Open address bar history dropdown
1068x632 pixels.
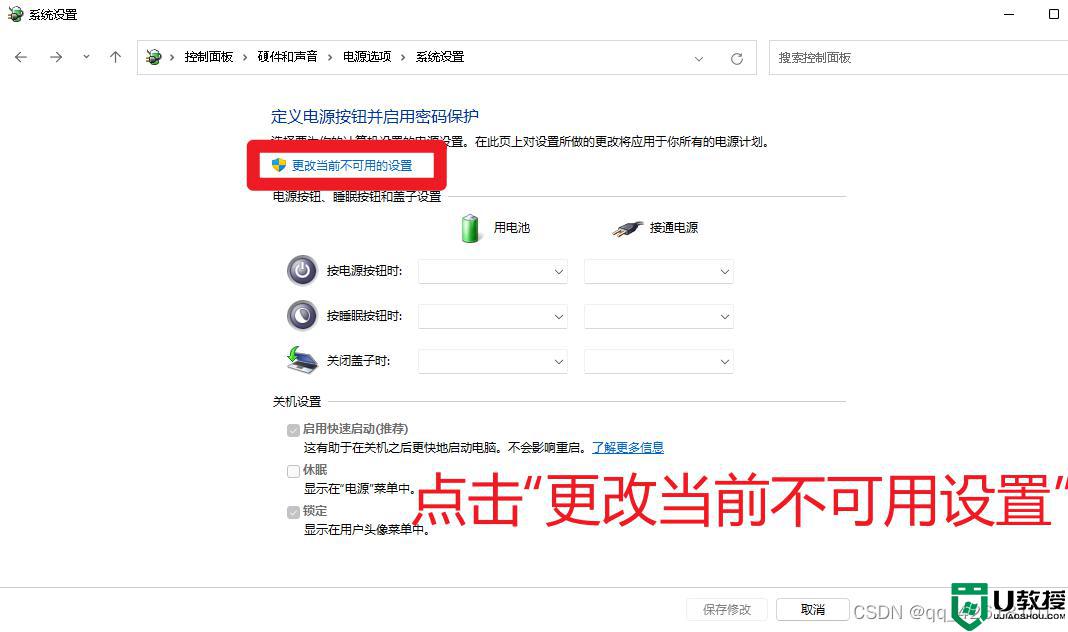coord(699,59)
